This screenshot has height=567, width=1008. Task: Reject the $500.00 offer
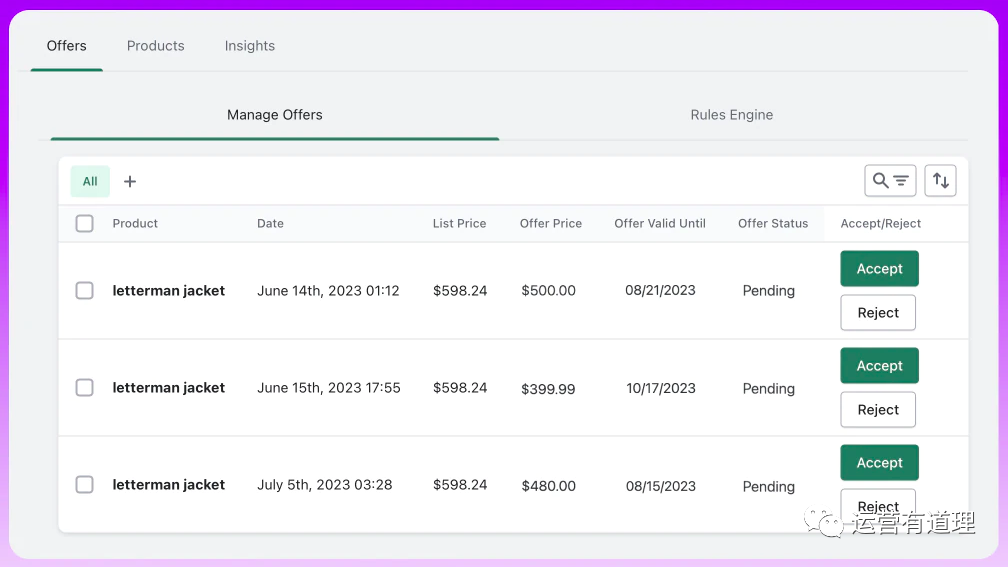(x=878, y=312)
